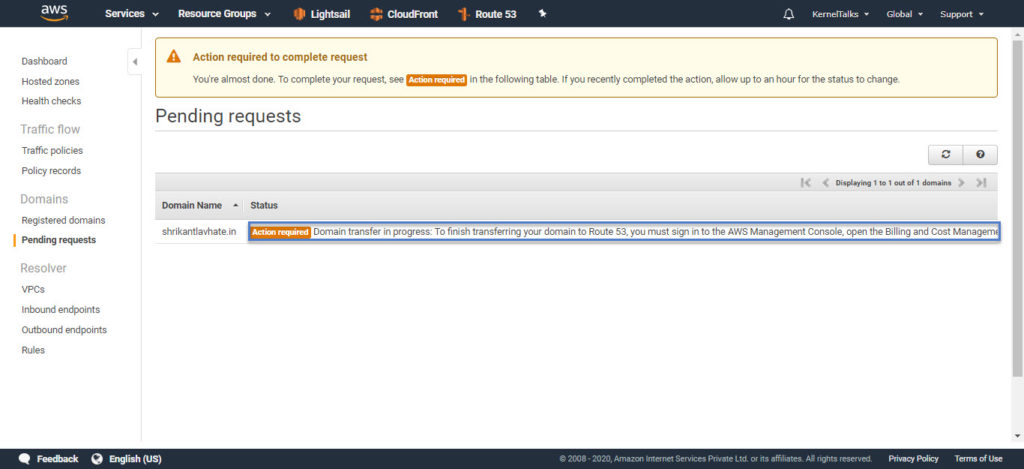Open Policy records in sidebar
The width and height of the screenshot is (1024, 469).
(x=51, y=170)
